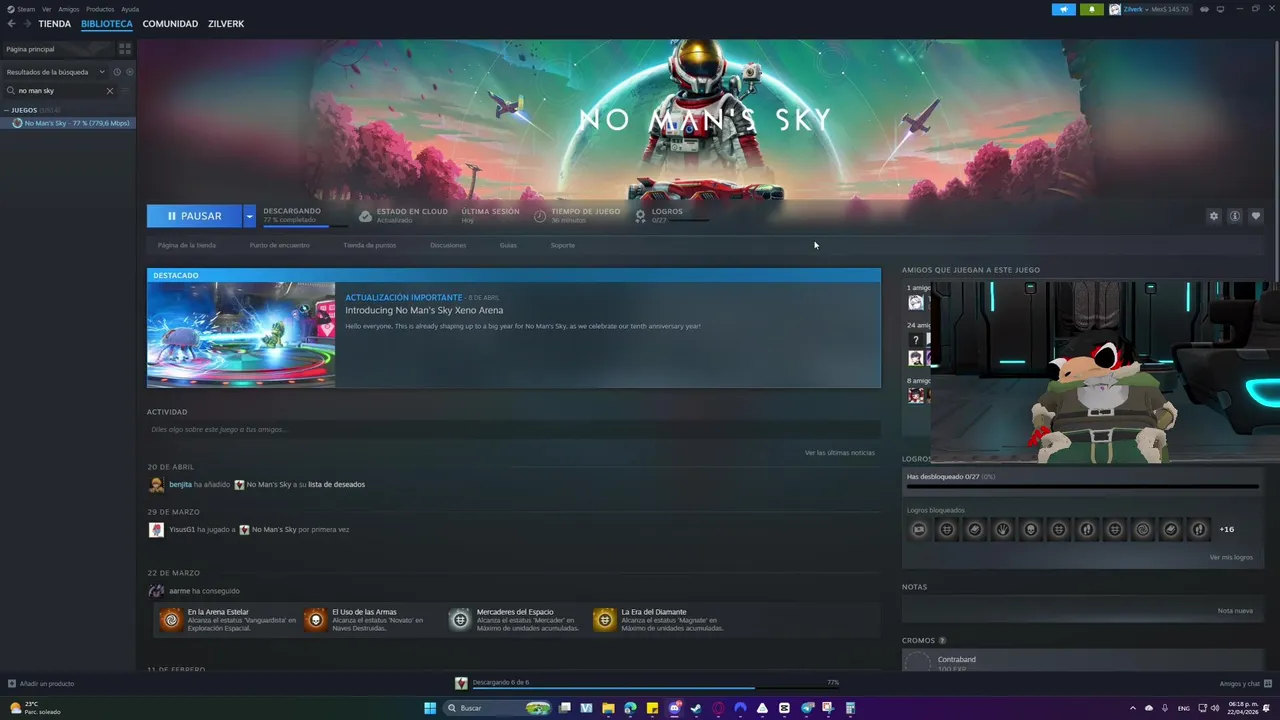The width and height of the screenshot is (1280, 720).
Task: Click Ver las últimas noticias
Action: point(840,453)
